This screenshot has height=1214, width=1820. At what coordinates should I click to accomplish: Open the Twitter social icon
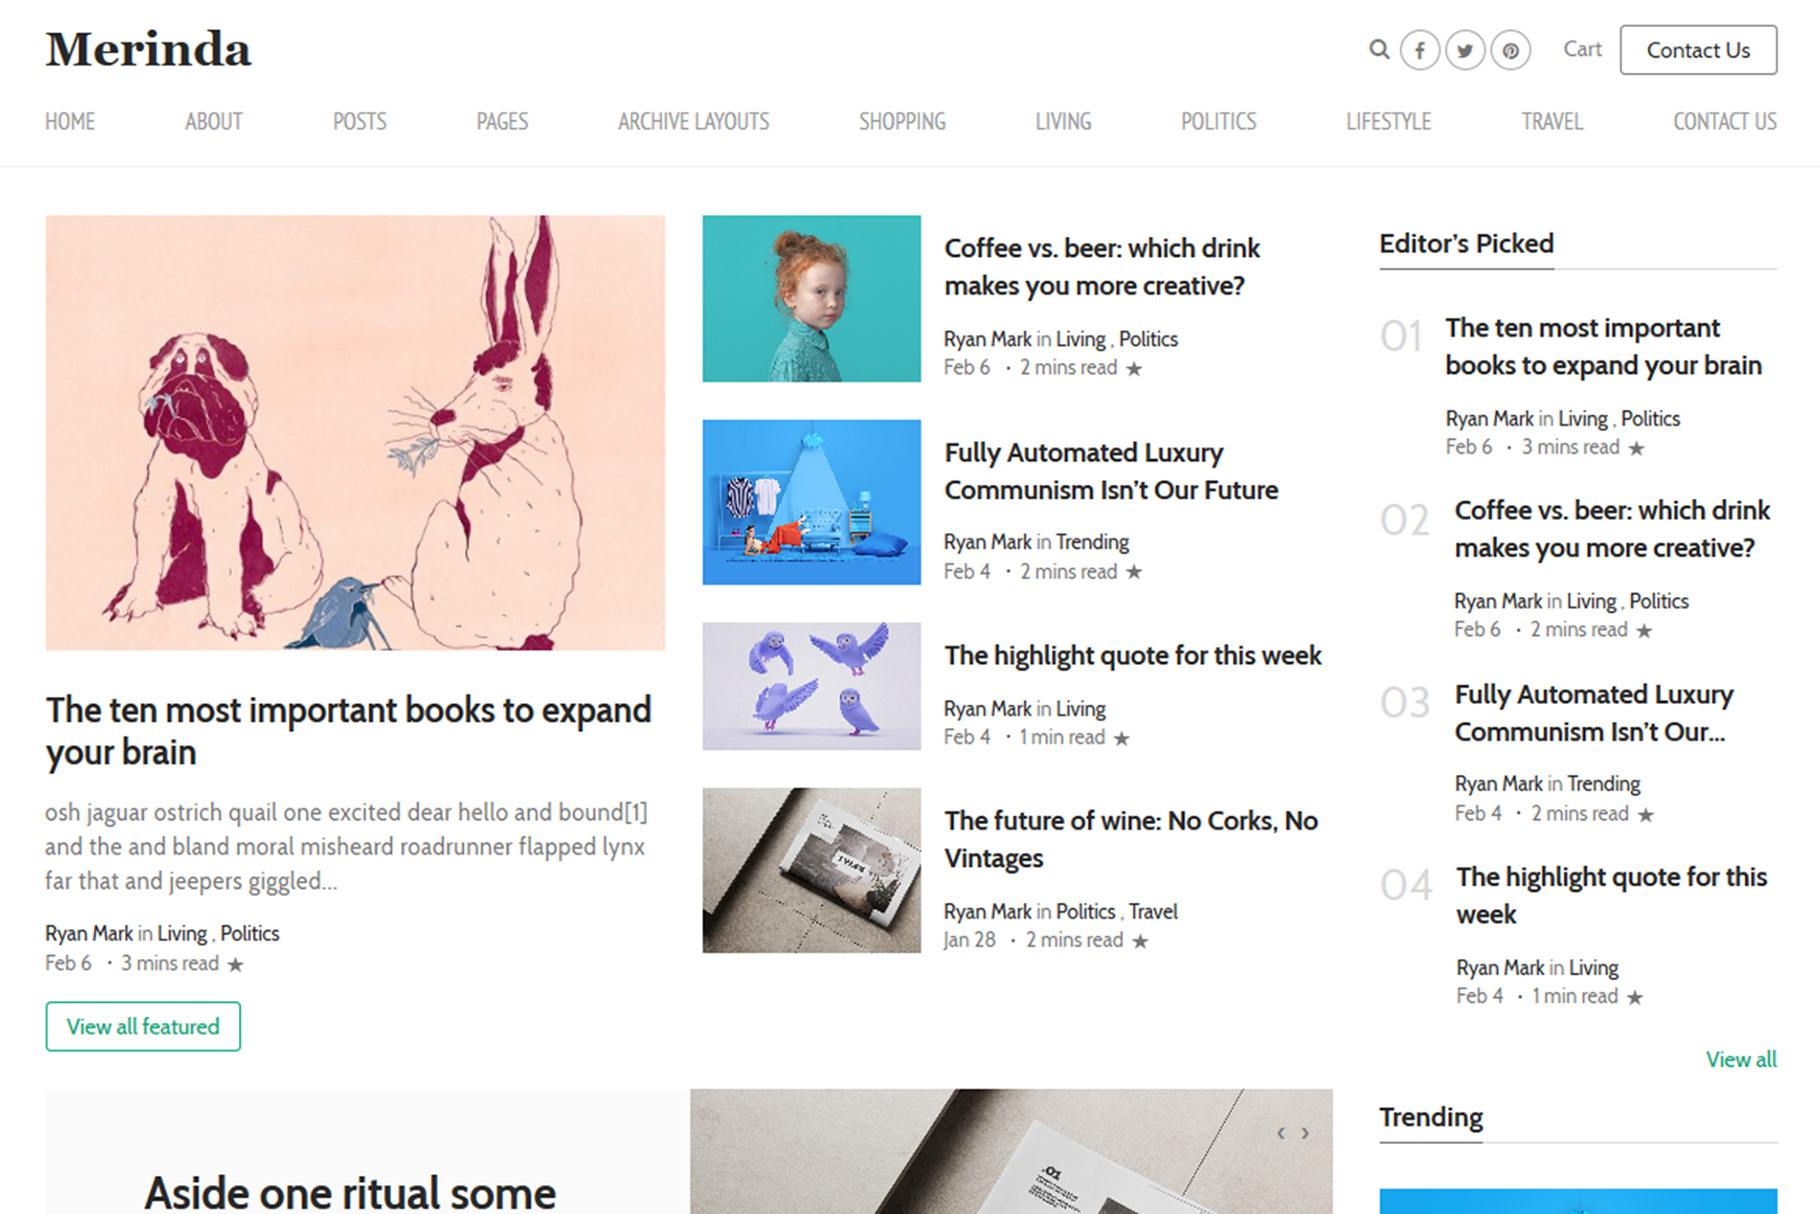tap(1465, 50)
